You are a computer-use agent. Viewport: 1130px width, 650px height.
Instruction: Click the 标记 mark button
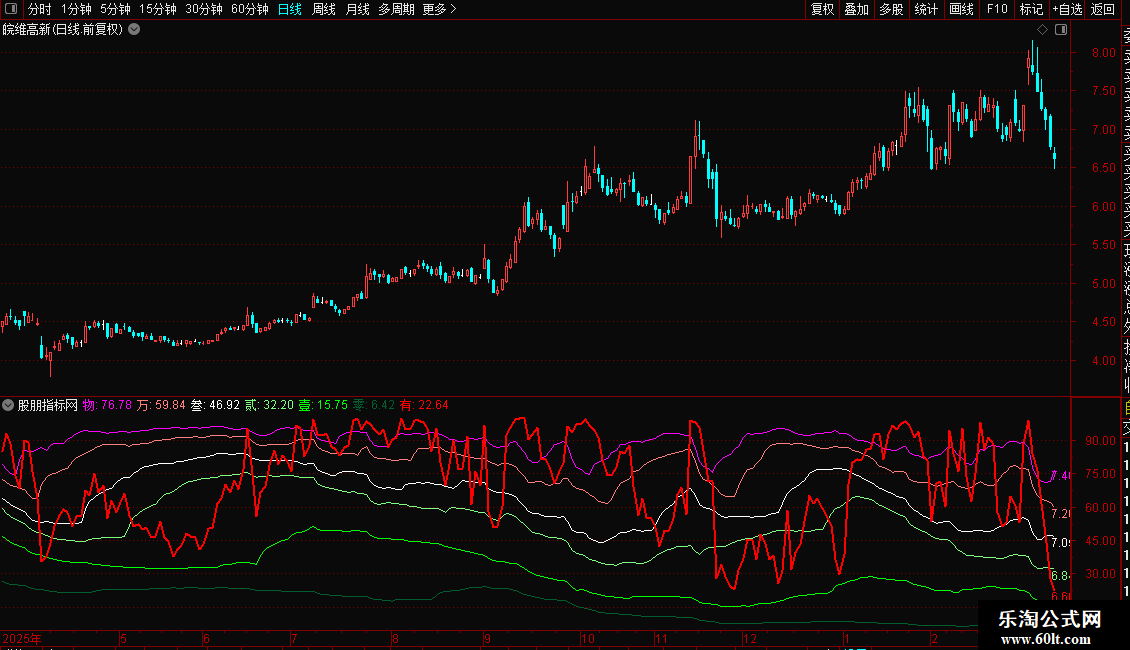[1031, 9]
